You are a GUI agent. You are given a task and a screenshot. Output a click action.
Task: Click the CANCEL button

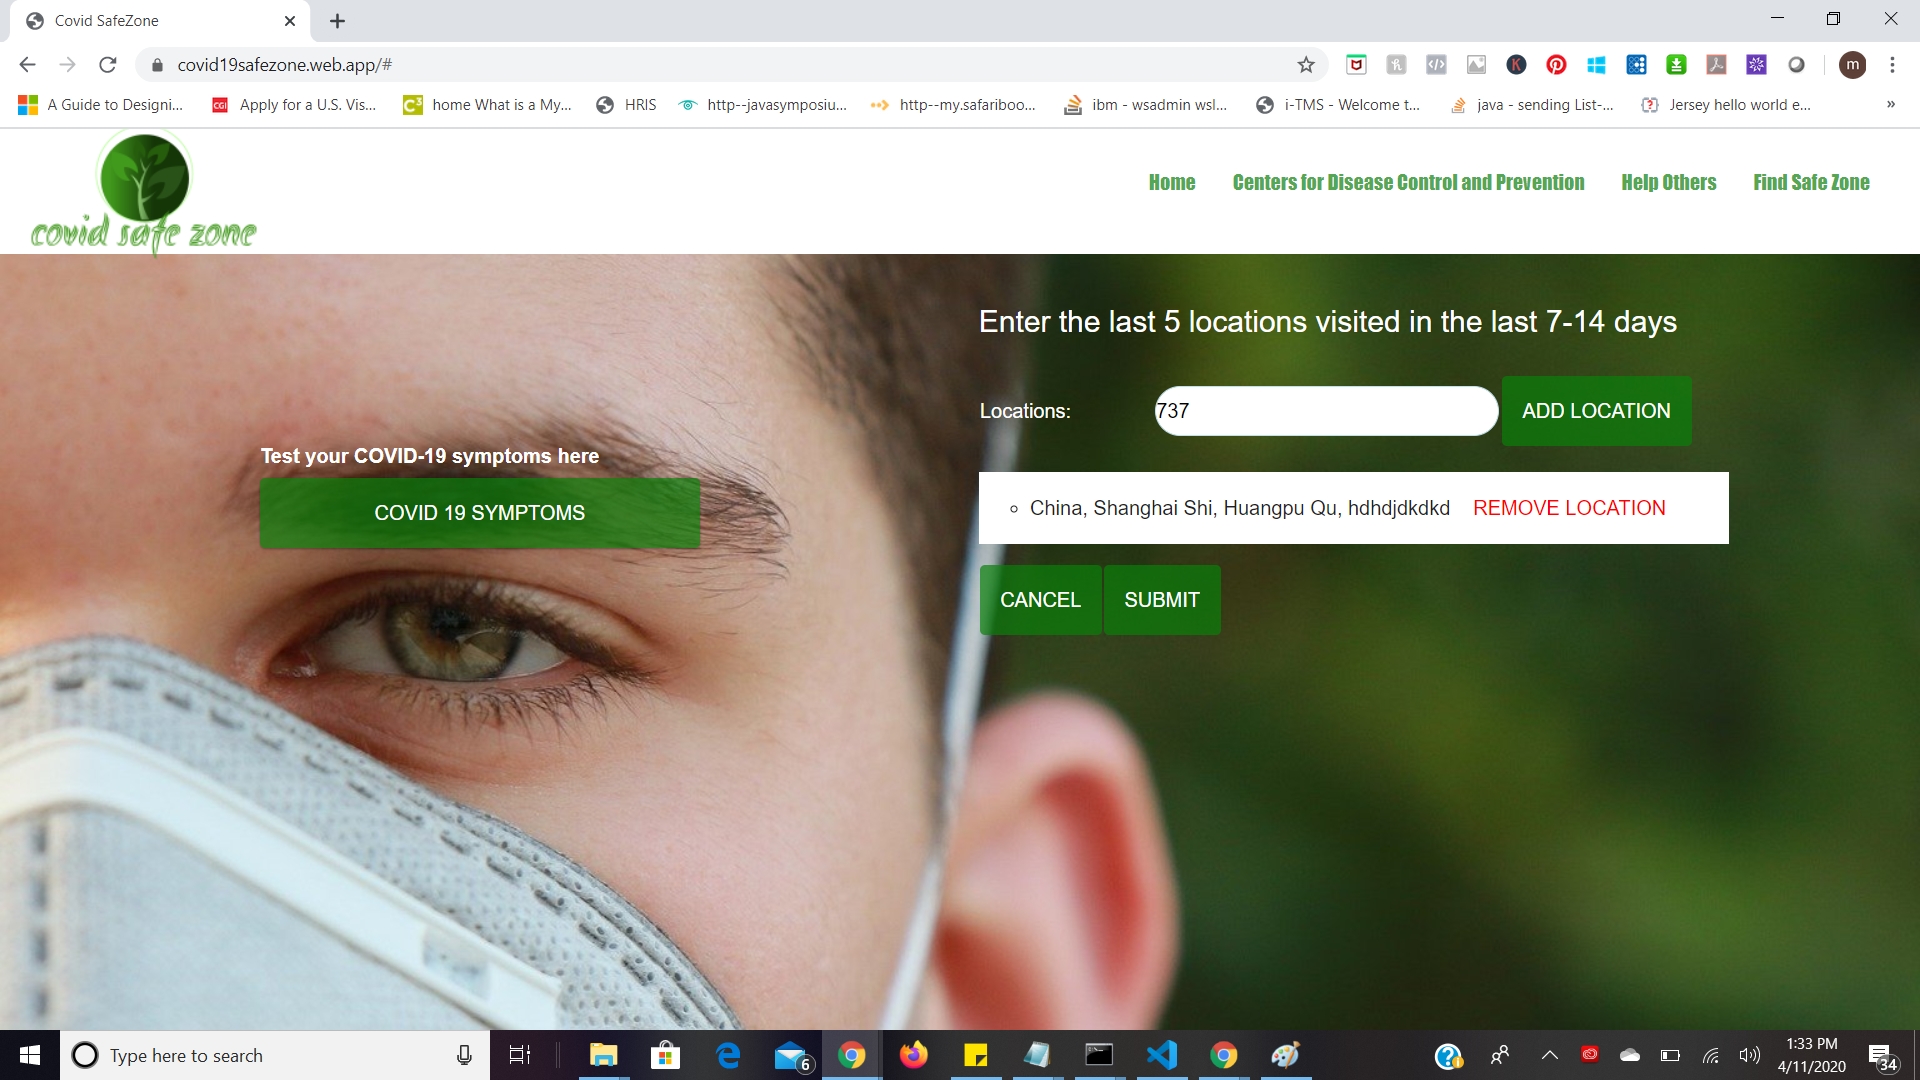click(1040, 600)
